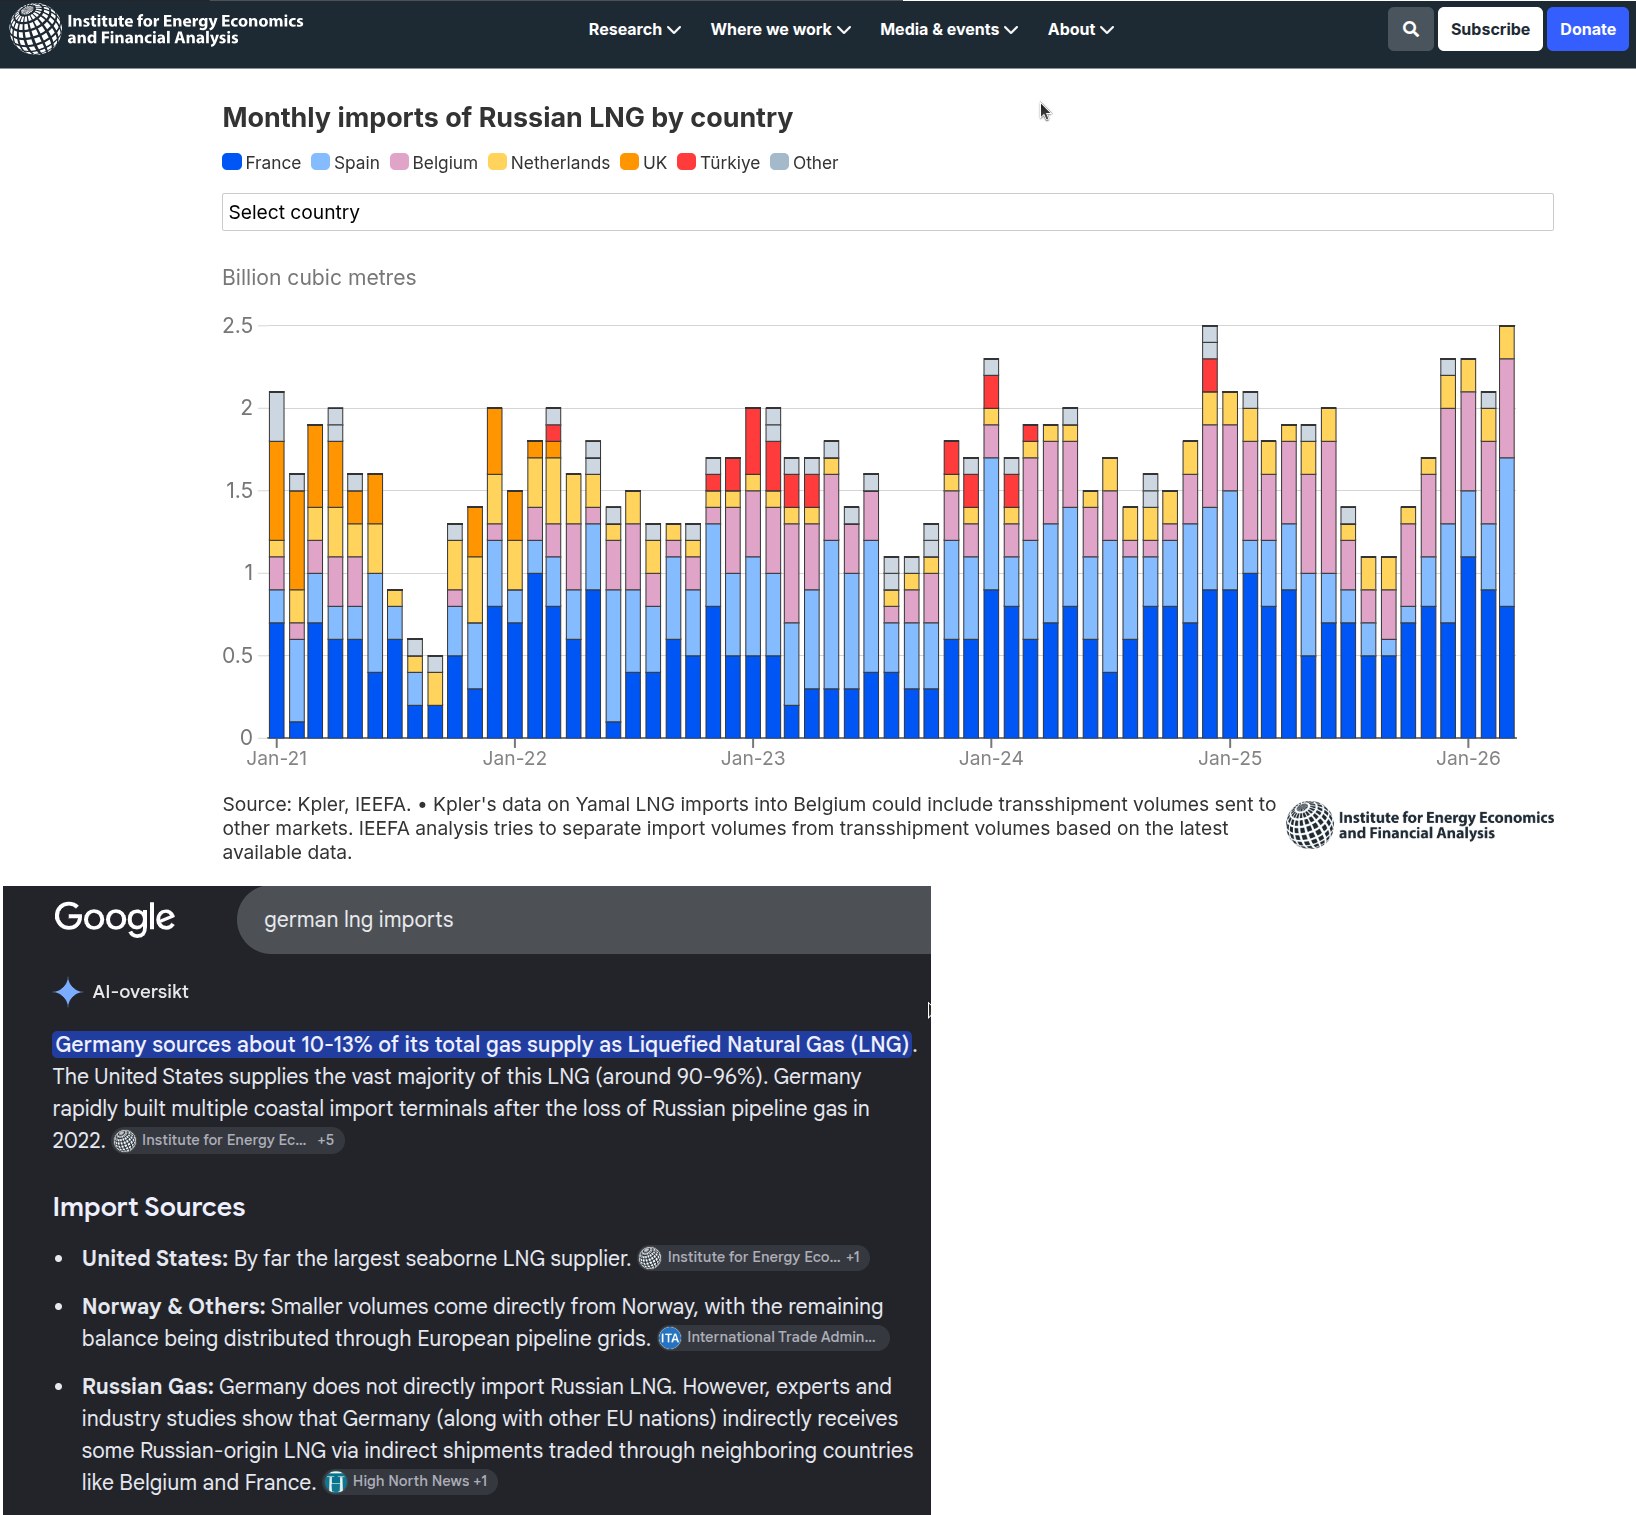
Task: Toggle Türkiye series in the legend
Action: tap(719, 163)
